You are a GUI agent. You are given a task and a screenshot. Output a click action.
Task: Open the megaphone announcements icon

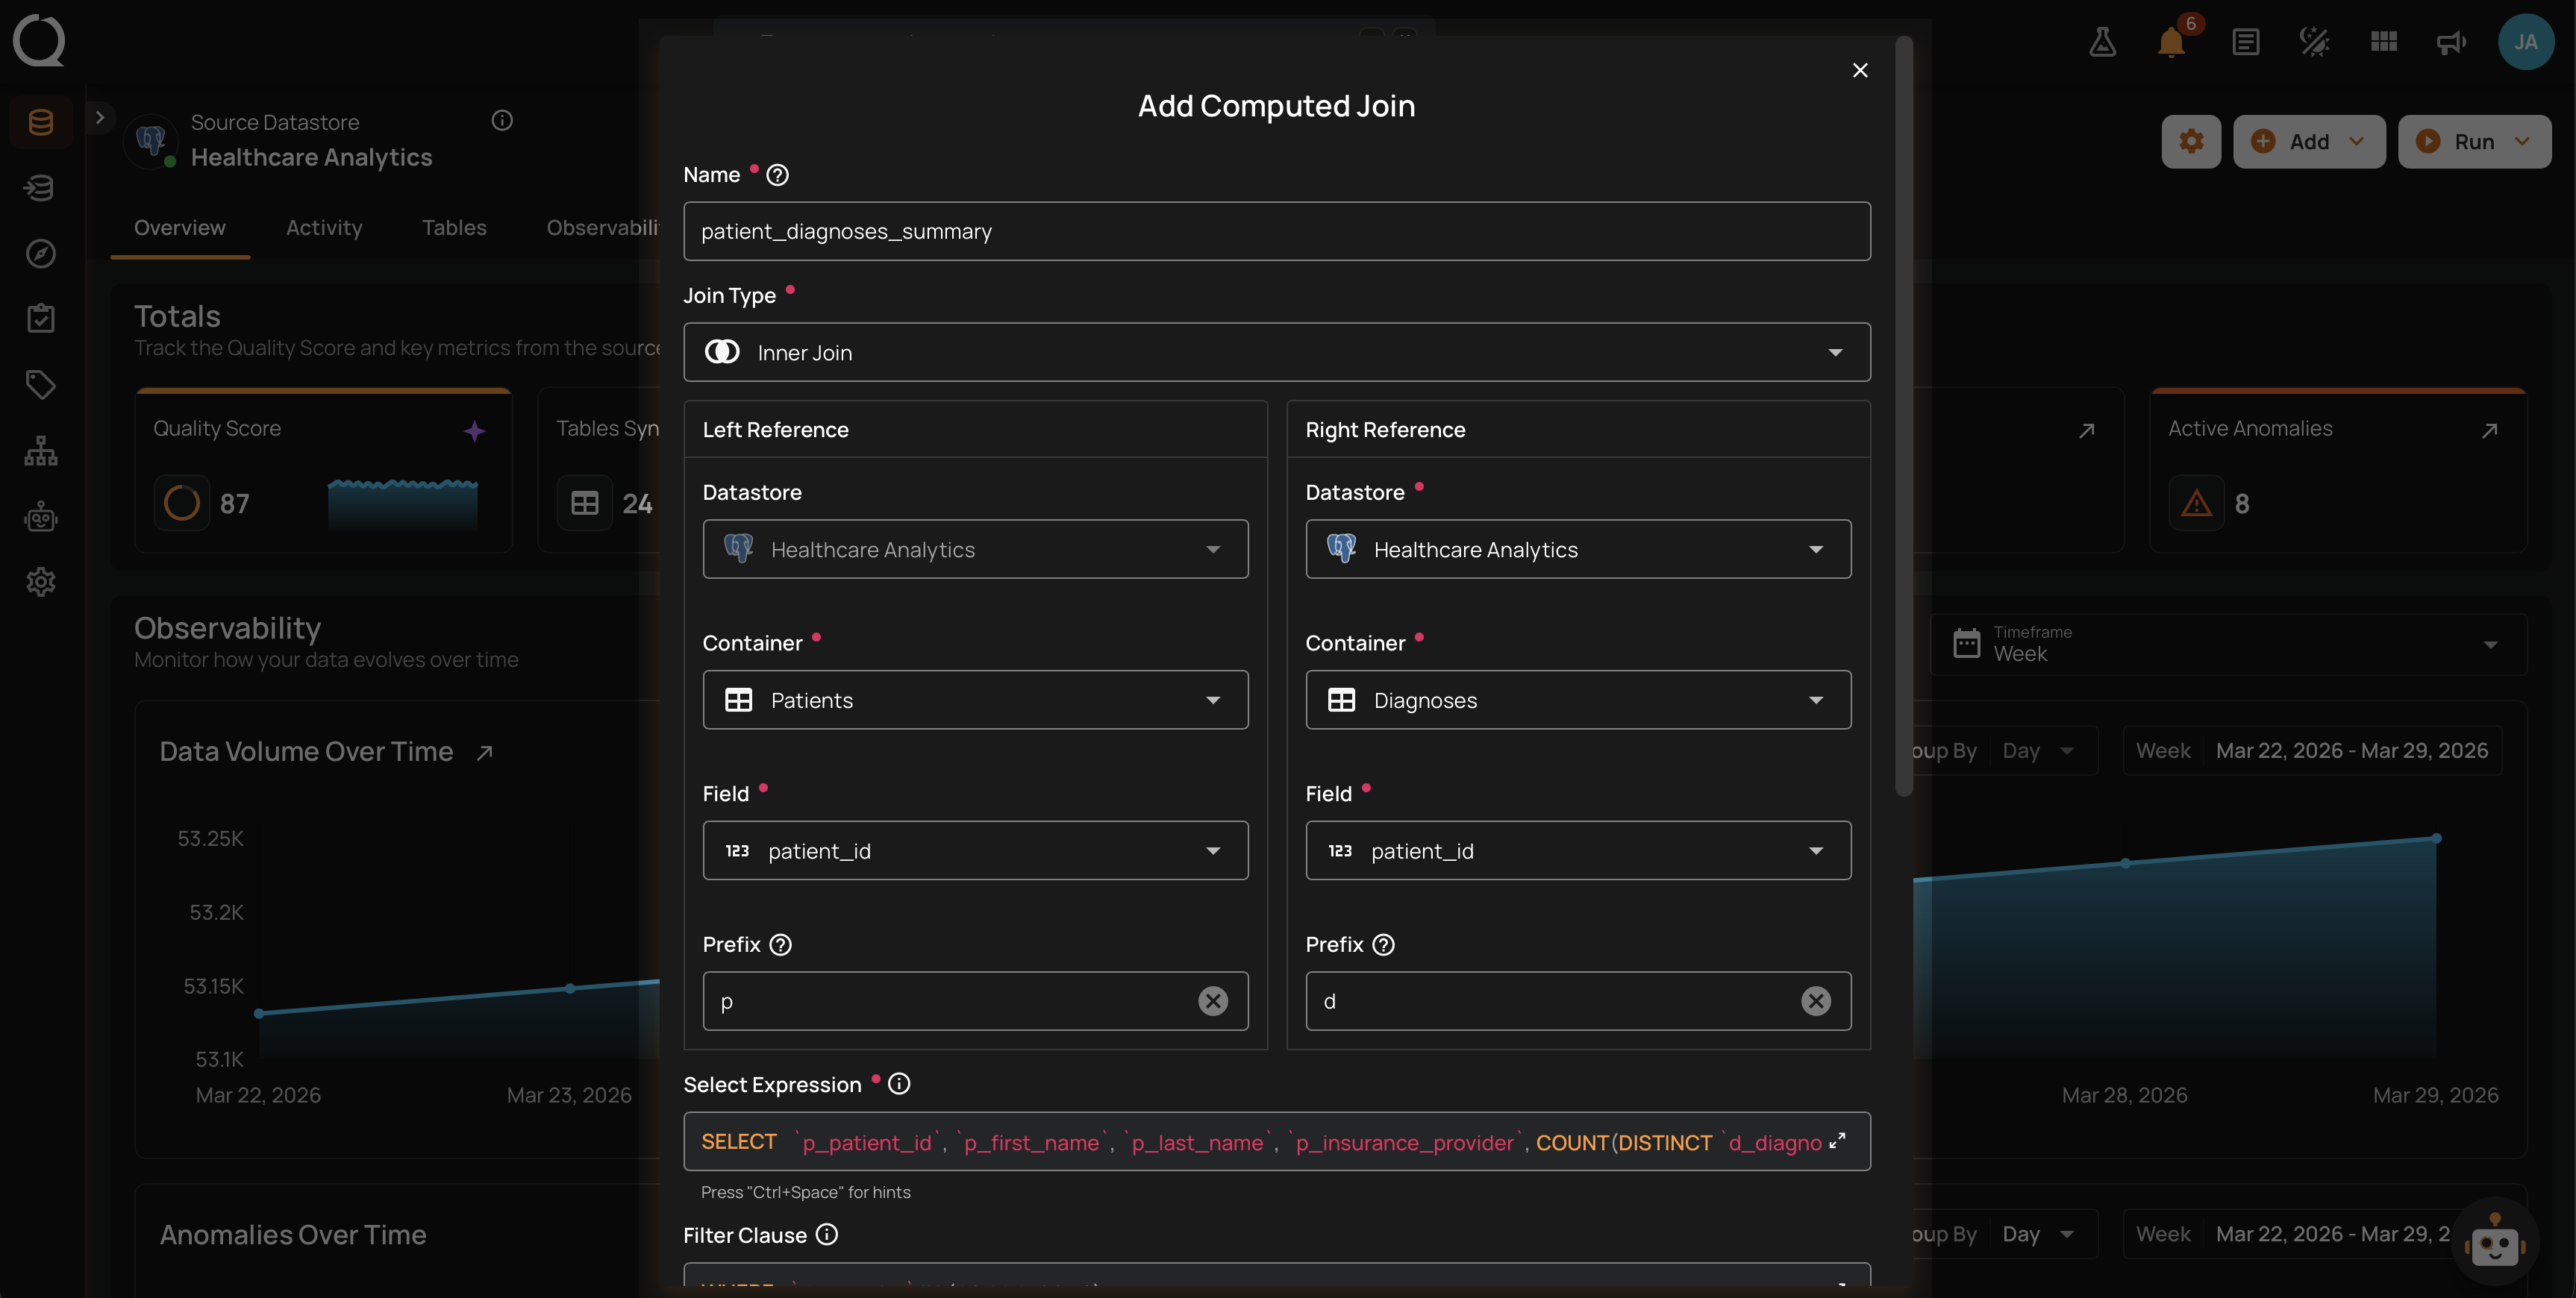pyautogui.click(x=2451, y=42)
